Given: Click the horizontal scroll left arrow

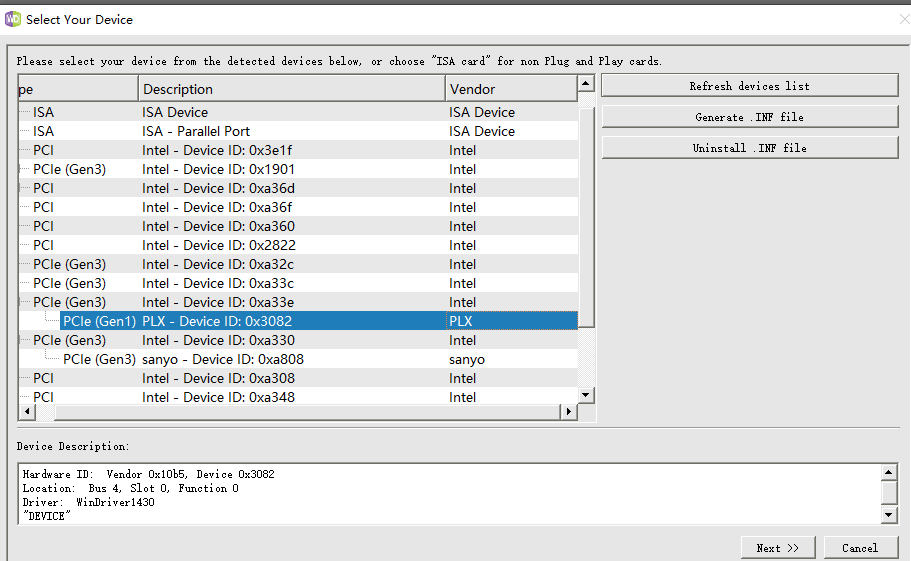Looking at the screenshot, I should (27, 412).
